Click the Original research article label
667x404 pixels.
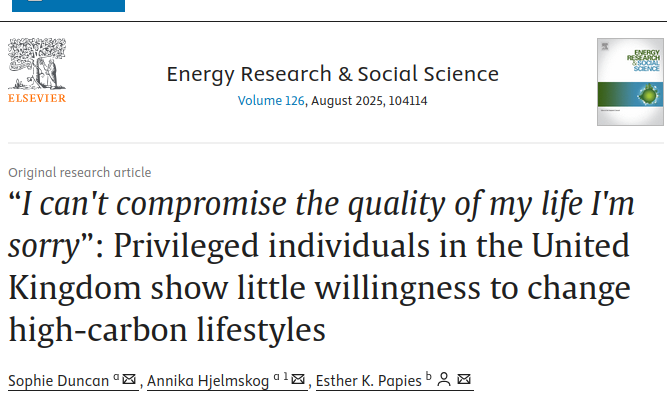tap(80, 173)
